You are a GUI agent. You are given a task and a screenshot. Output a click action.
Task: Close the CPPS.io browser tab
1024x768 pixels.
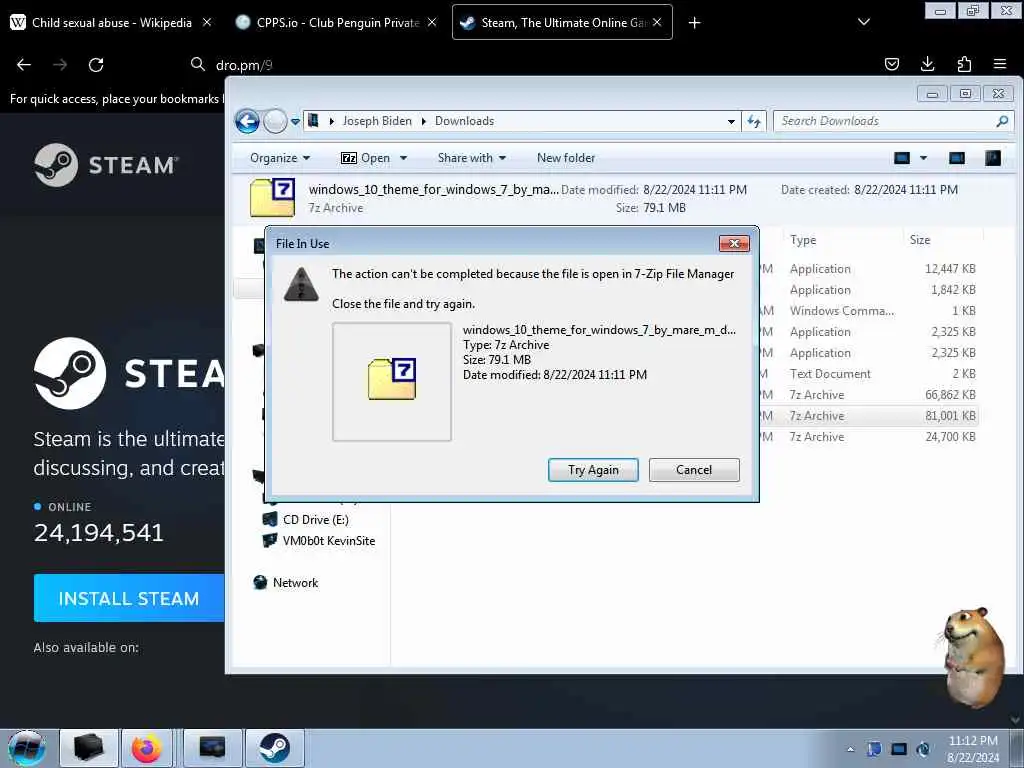coord(432,22)
